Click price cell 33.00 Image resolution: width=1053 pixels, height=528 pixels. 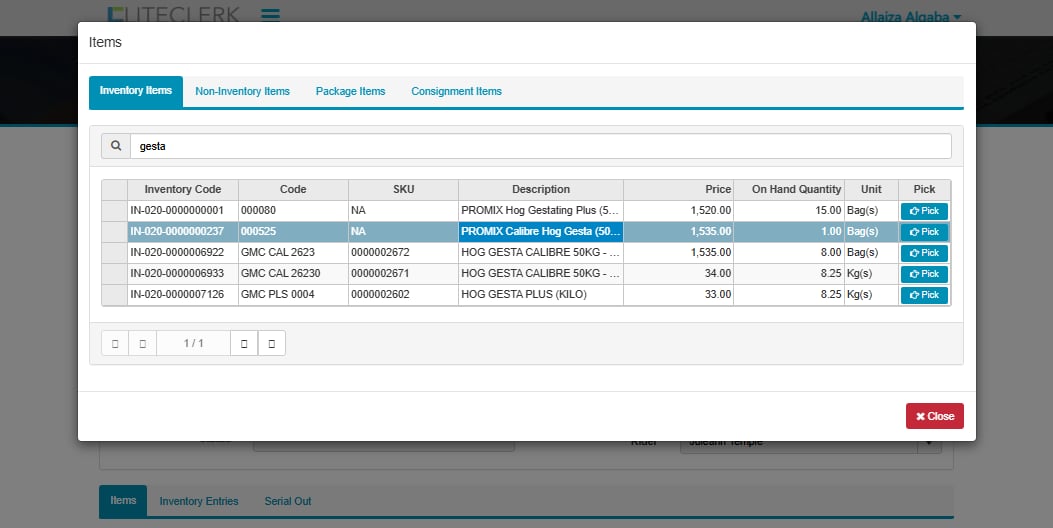678,294
